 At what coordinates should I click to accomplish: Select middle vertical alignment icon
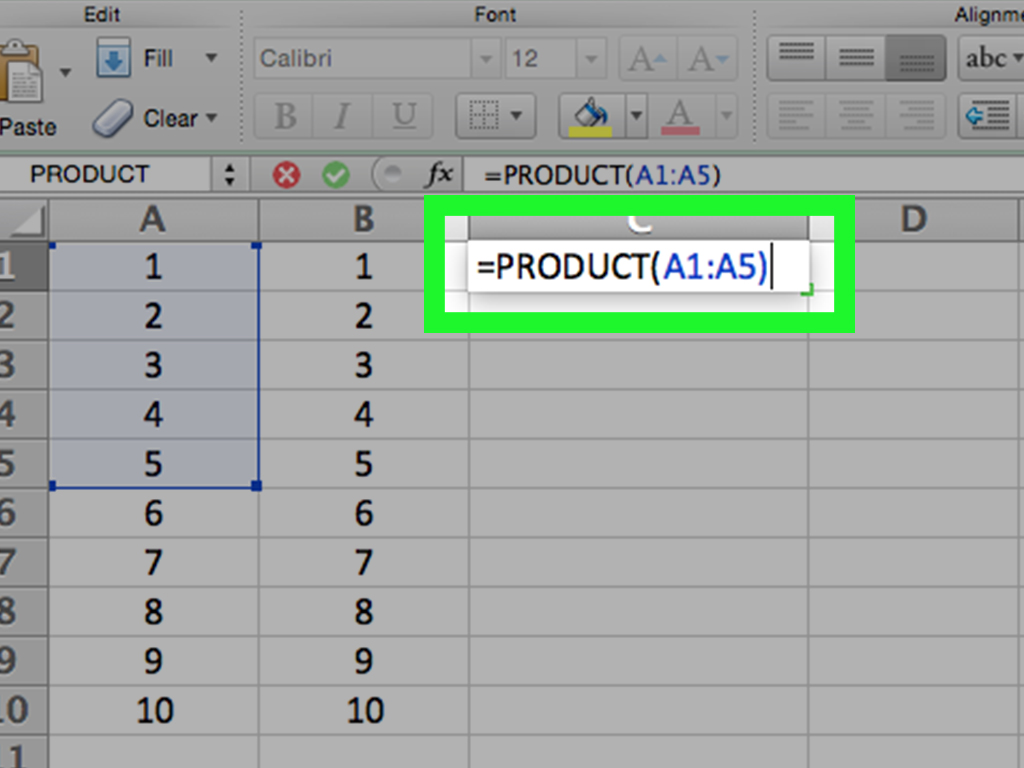click(856, 58)
